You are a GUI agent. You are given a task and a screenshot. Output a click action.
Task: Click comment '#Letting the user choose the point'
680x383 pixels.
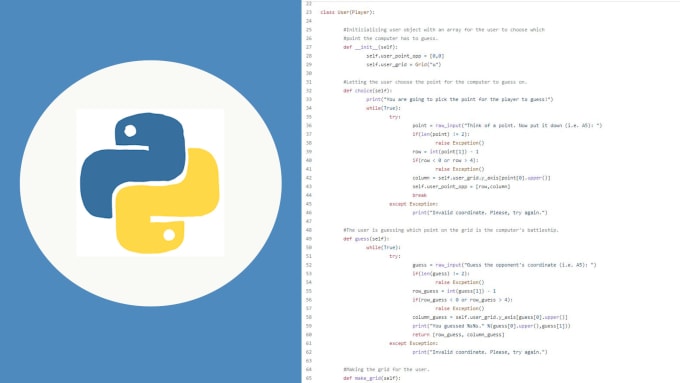pos(435,82)
